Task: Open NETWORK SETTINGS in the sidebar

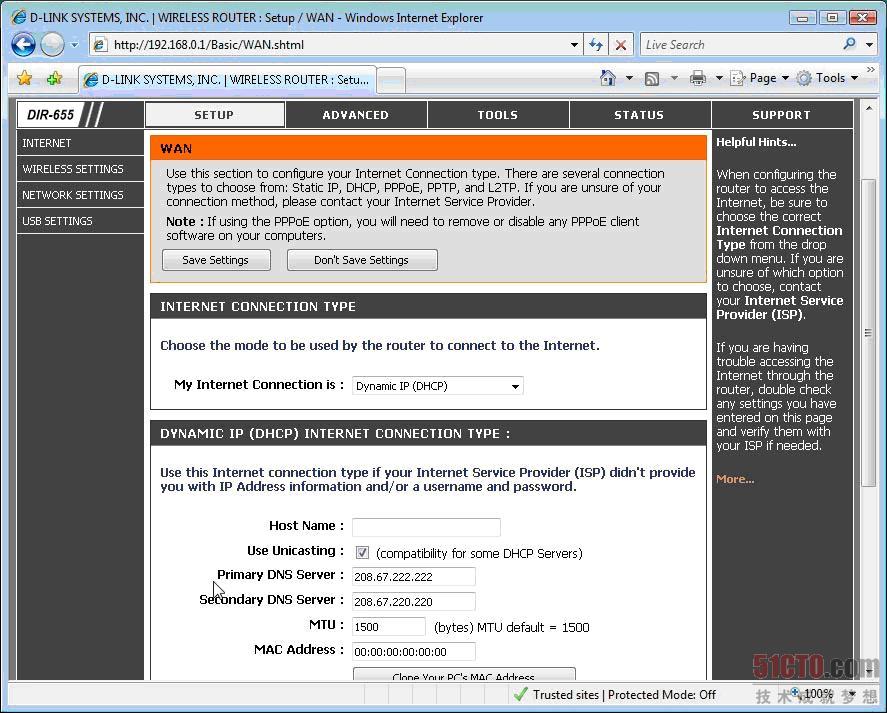Action: (x=80, y=195)
